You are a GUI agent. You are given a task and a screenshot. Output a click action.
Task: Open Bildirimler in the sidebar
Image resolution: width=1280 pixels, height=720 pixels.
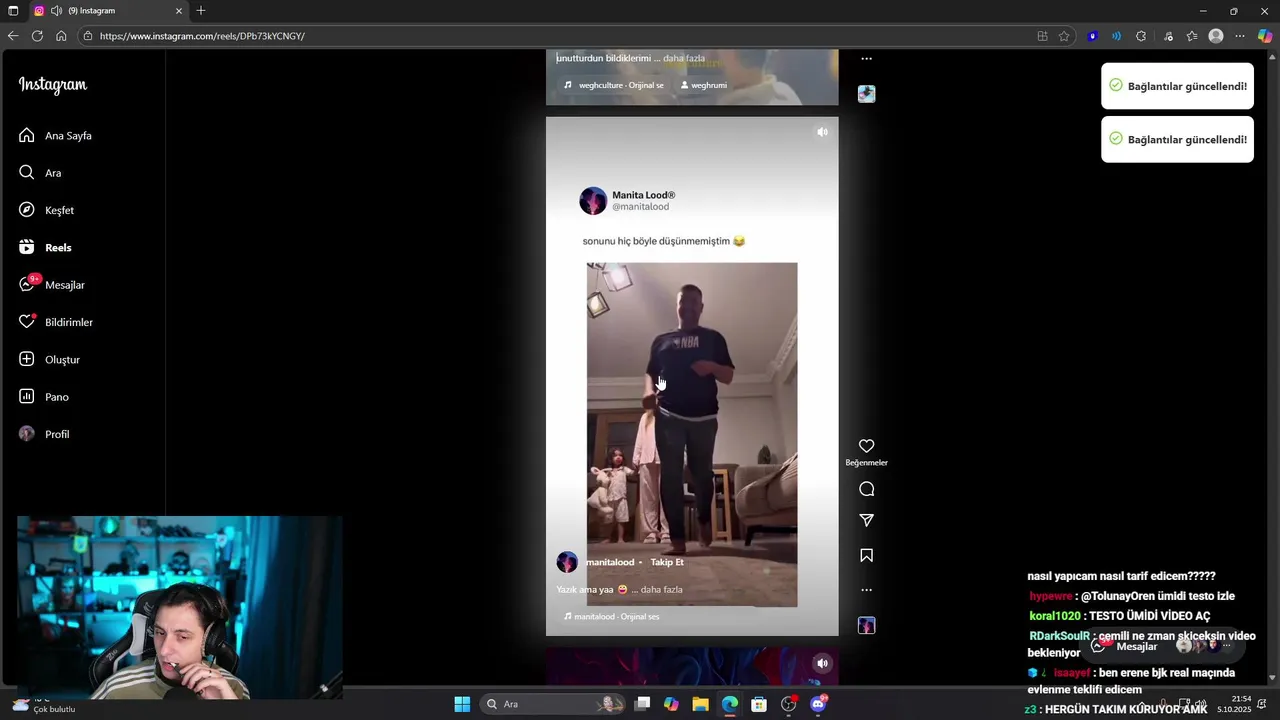56,322
